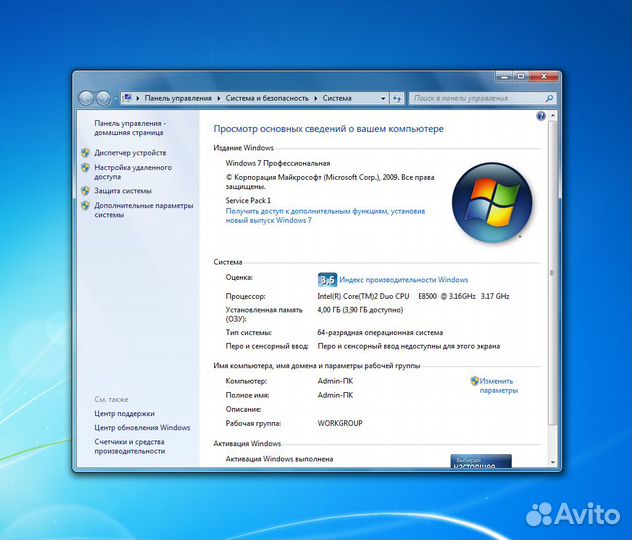Open Защита системы
This screenshot has height=540, width=632.
123,191
